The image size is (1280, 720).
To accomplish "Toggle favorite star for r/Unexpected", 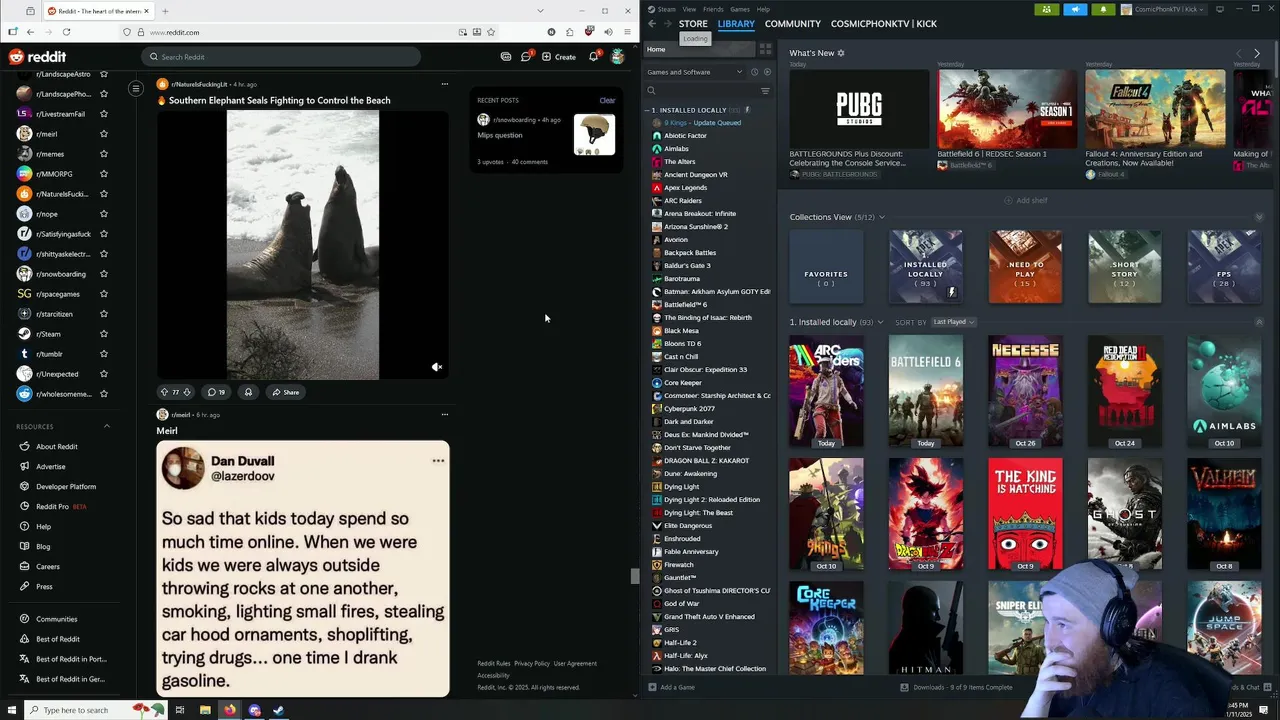I will [103, 374].
